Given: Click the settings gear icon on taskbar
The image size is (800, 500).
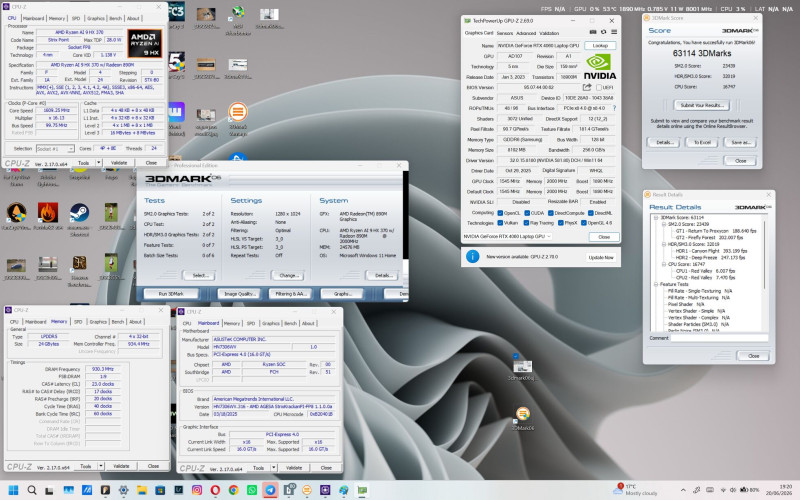Looking at the screenshot, I should tap(123, 490).
